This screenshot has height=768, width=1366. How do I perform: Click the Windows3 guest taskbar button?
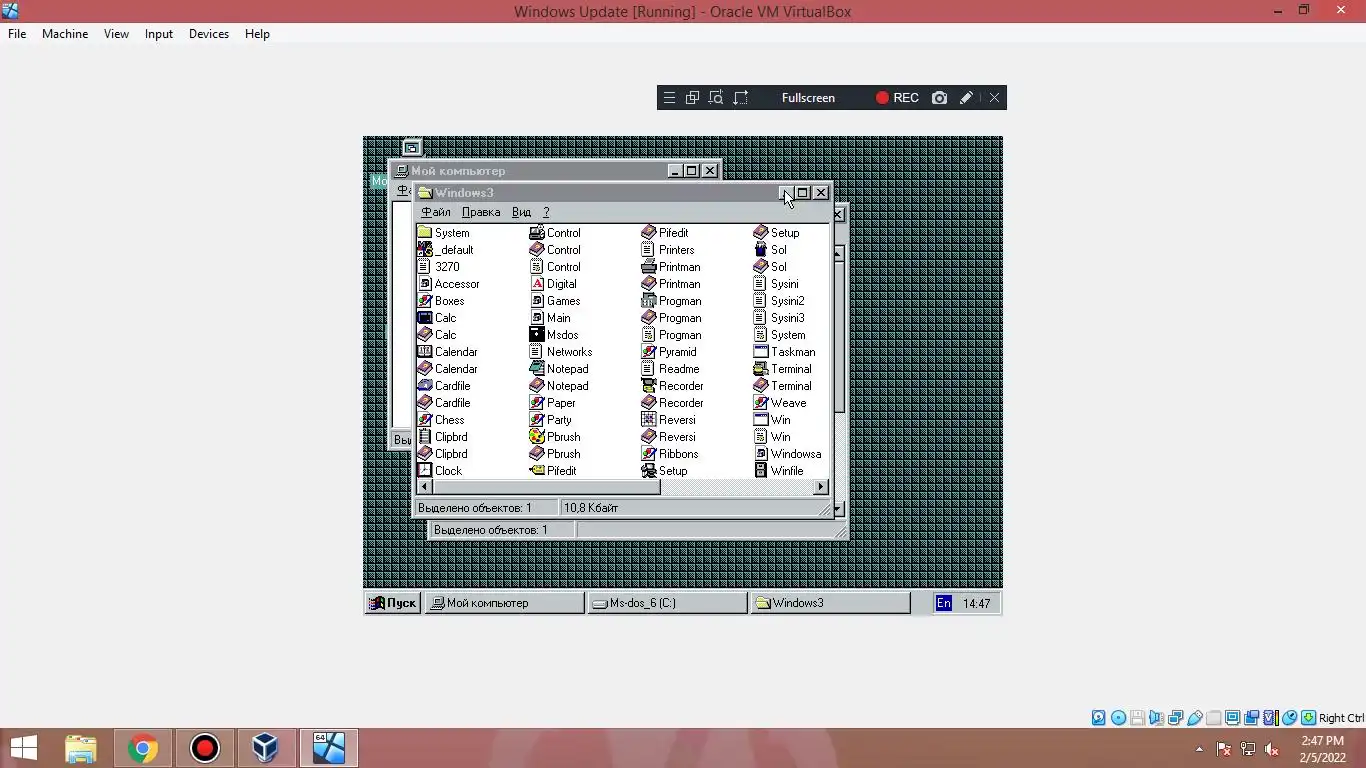click(x=831, y=603)
